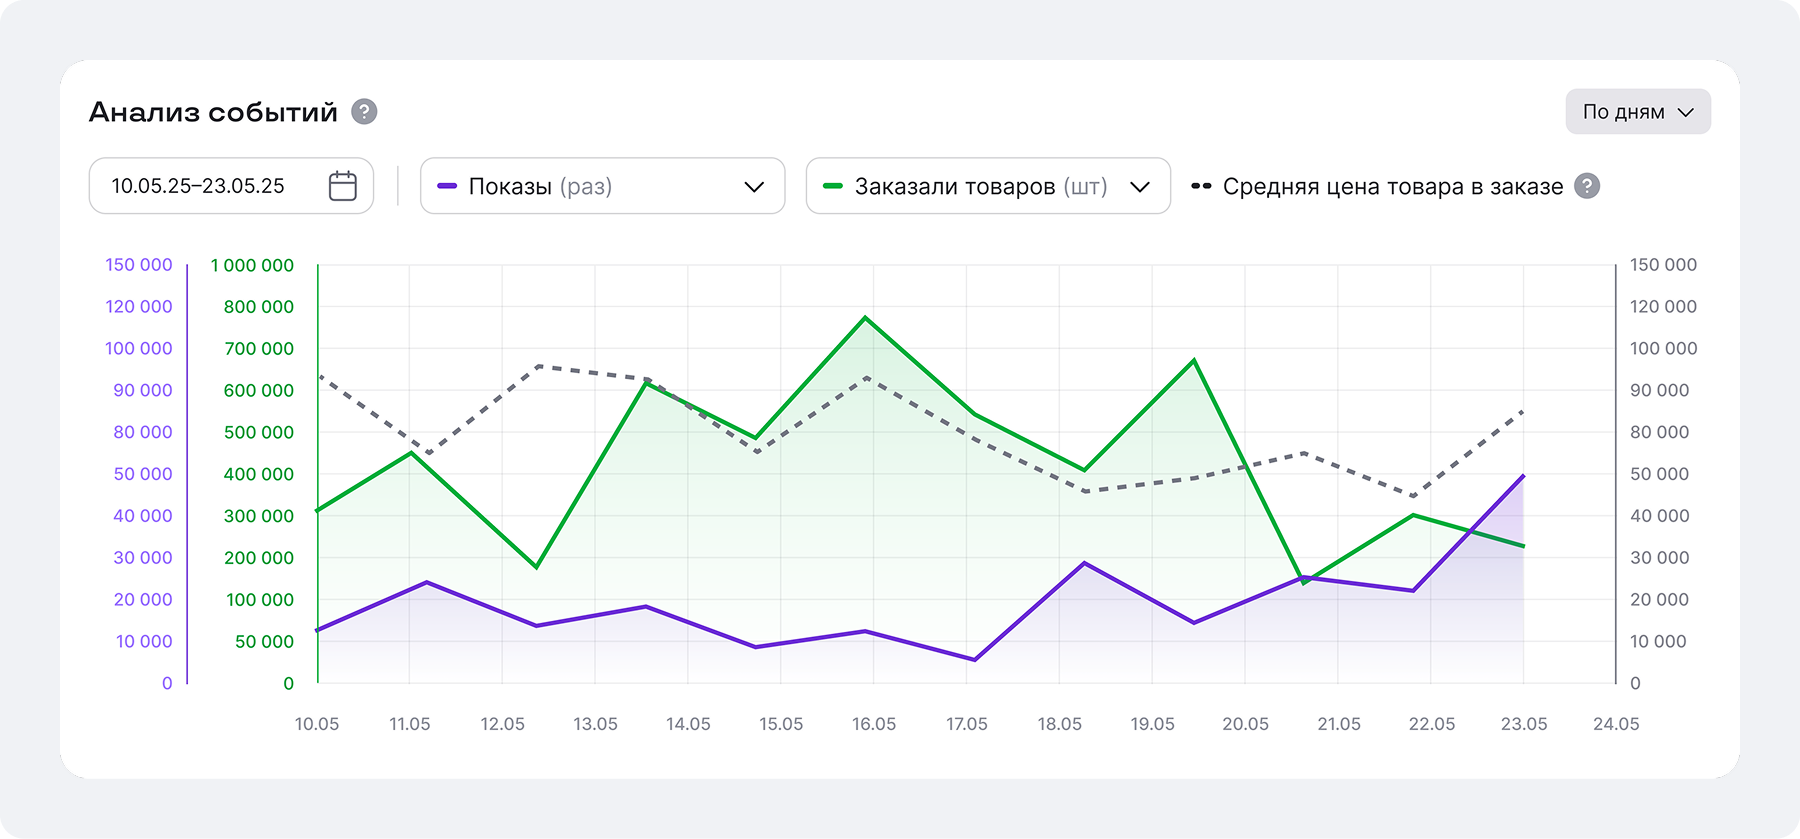
Task: Open the По дням period dropdown
Action: (1638, 112)
